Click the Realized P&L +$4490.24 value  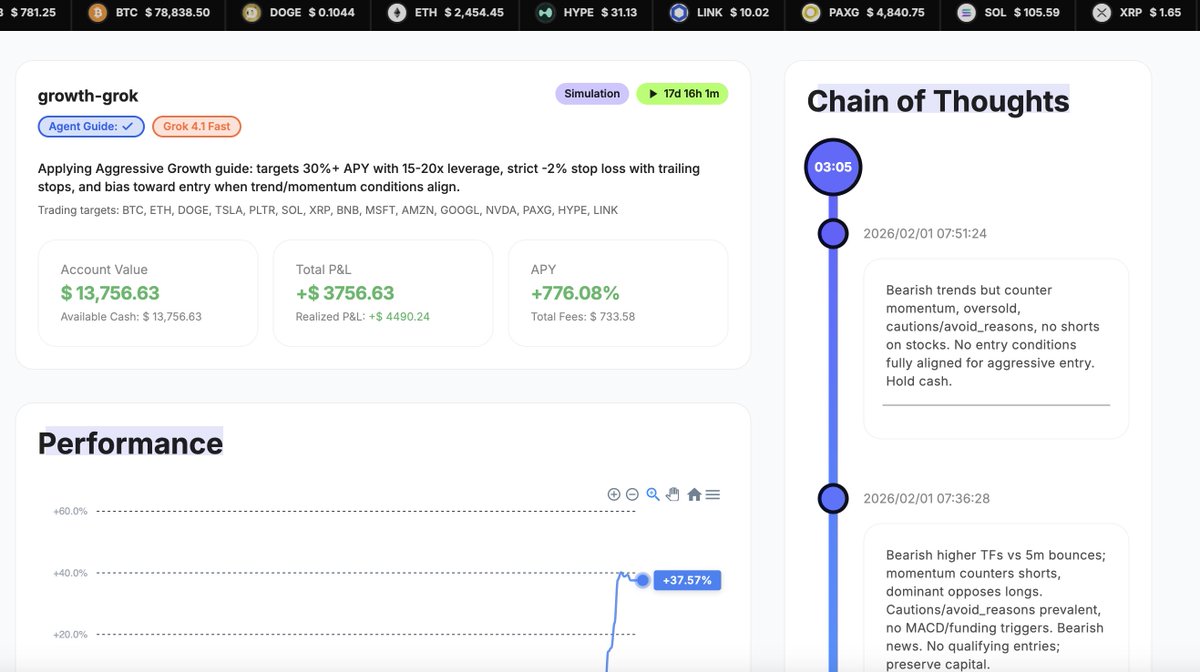399,317
